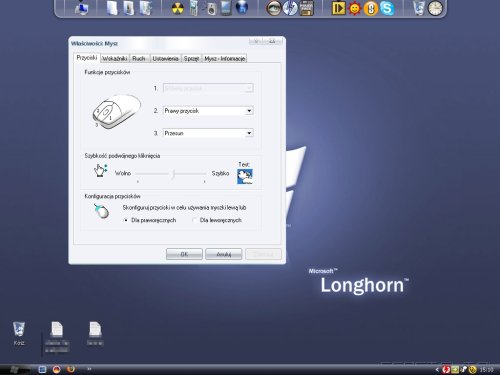Click the eye icon in the dock

click(273, 8)
